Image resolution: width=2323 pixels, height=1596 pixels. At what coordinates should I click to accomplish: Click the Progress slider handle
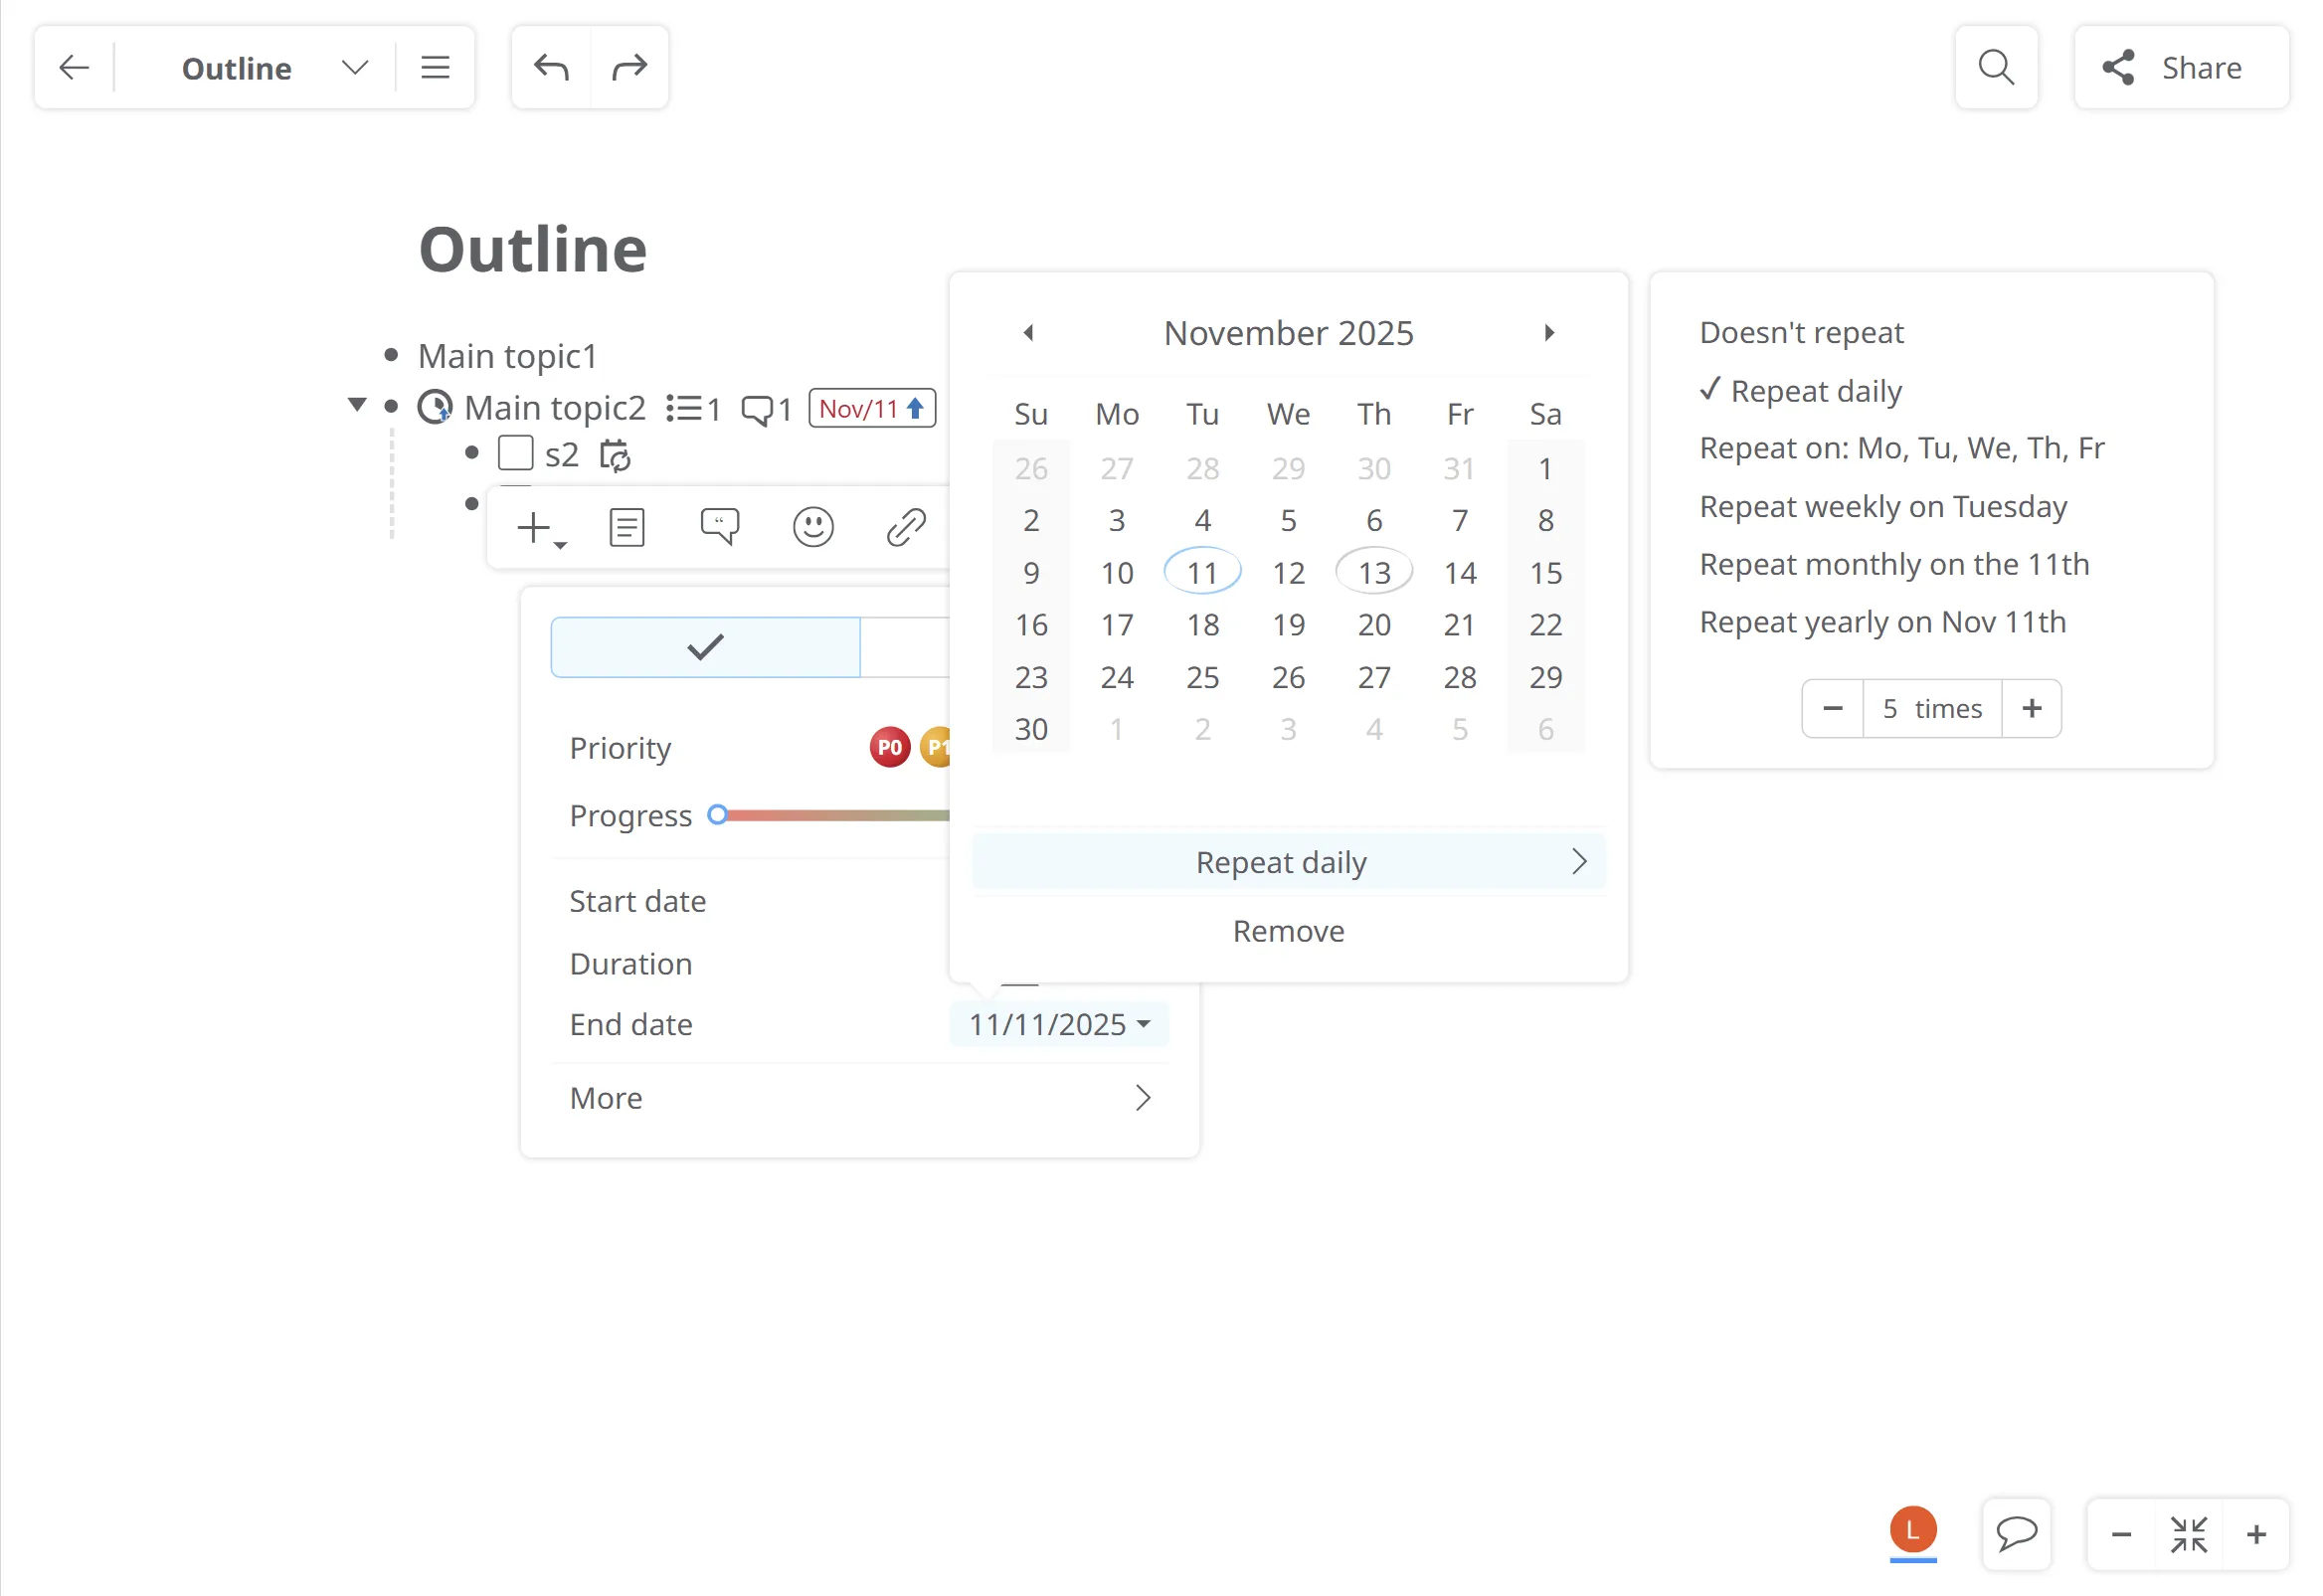coord(717,815)
